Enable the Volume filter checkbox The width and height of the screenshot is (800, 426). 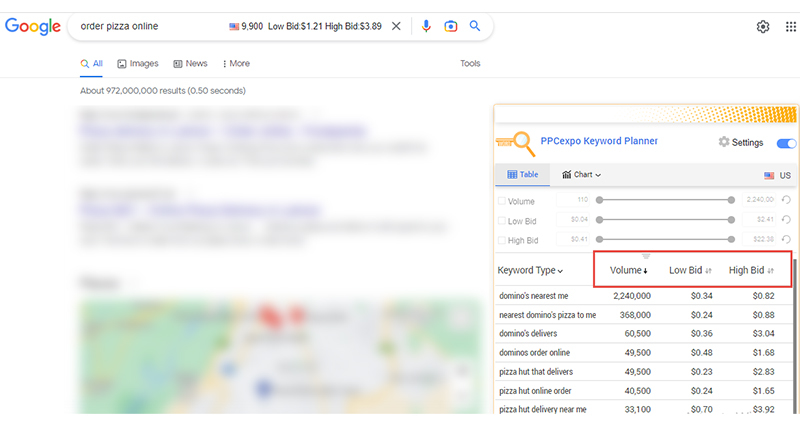[502, 201]
